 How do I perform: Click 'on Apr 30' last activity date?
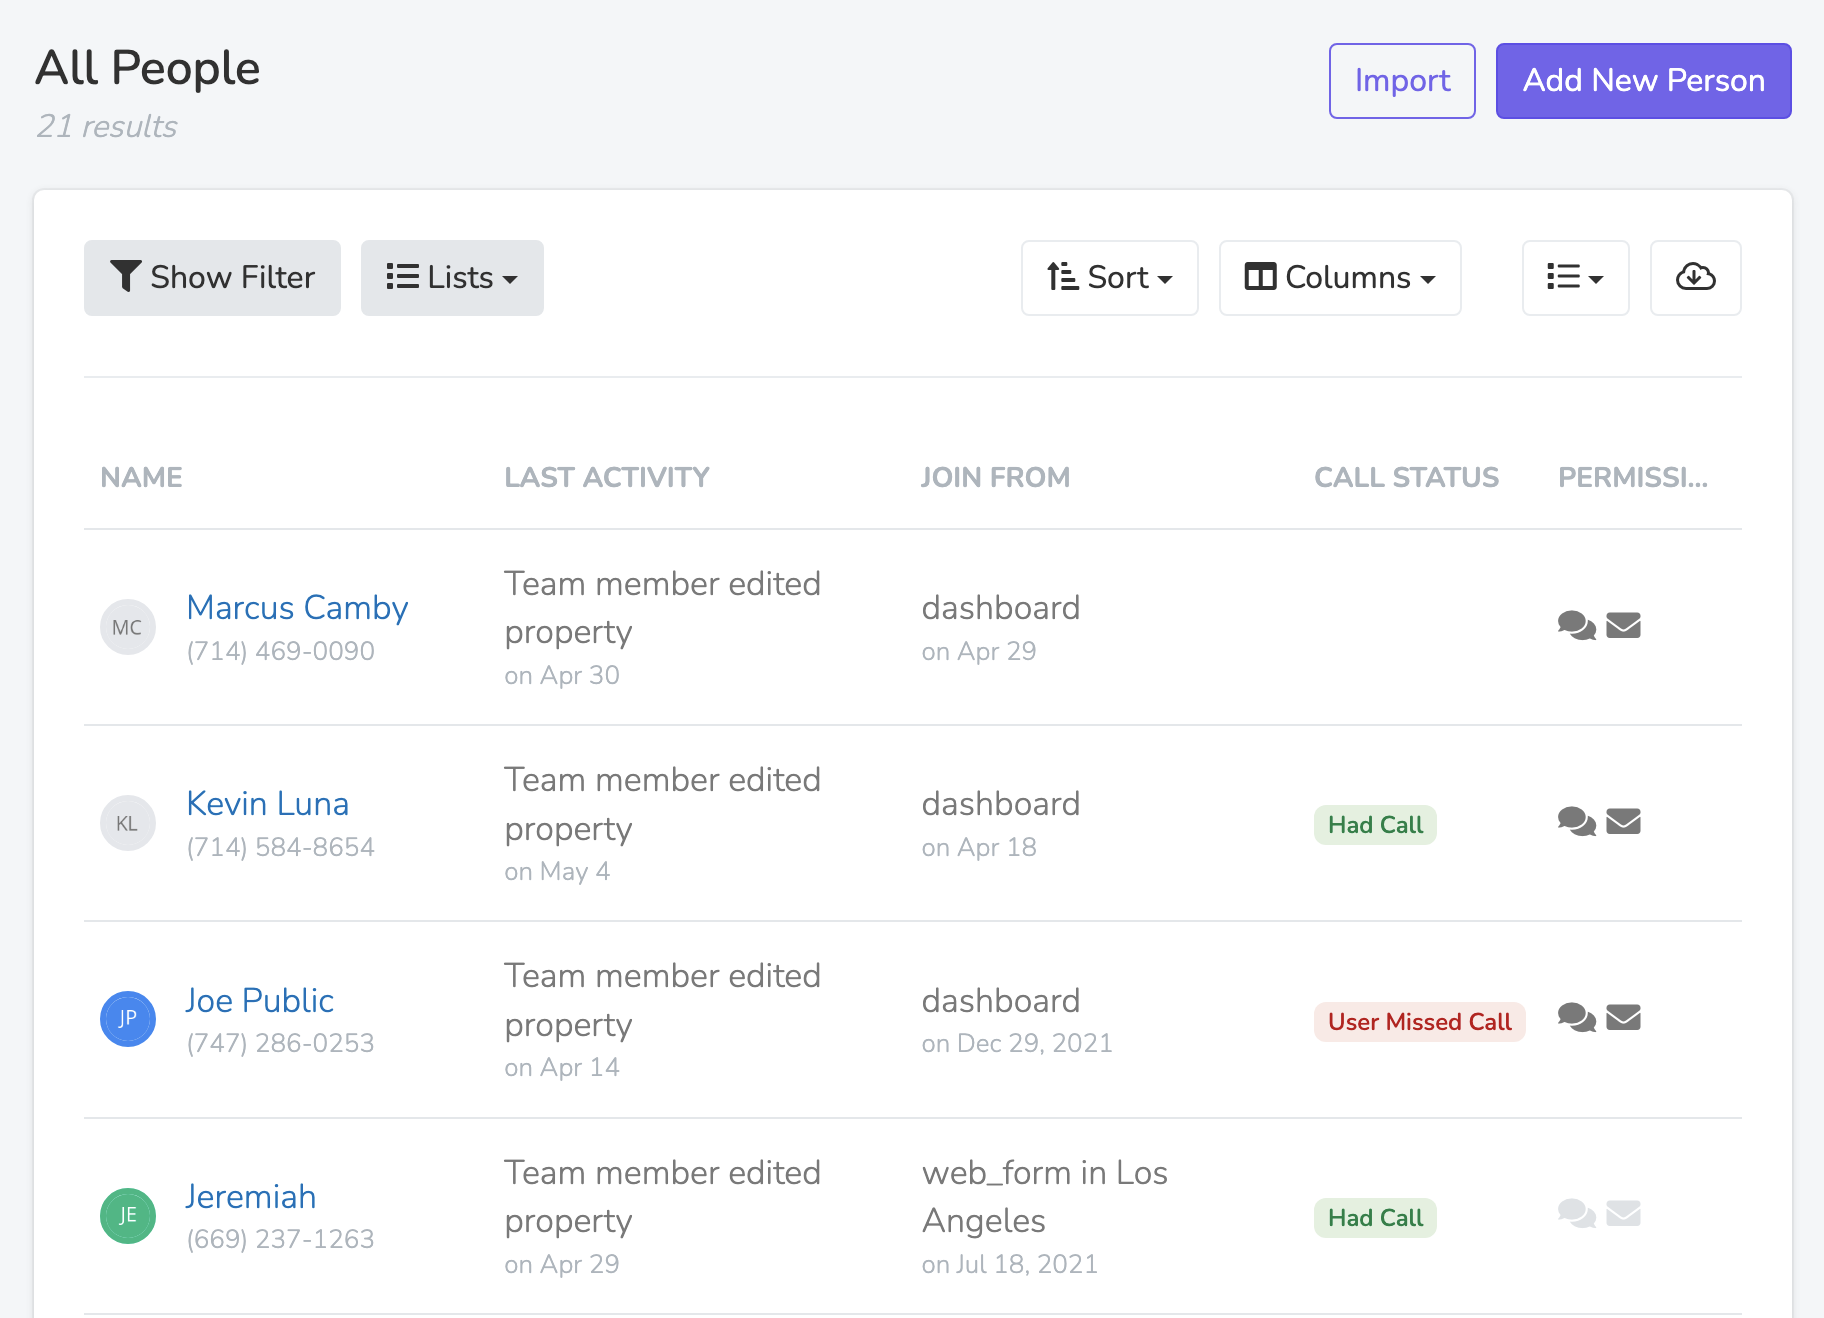pos(562,675)
